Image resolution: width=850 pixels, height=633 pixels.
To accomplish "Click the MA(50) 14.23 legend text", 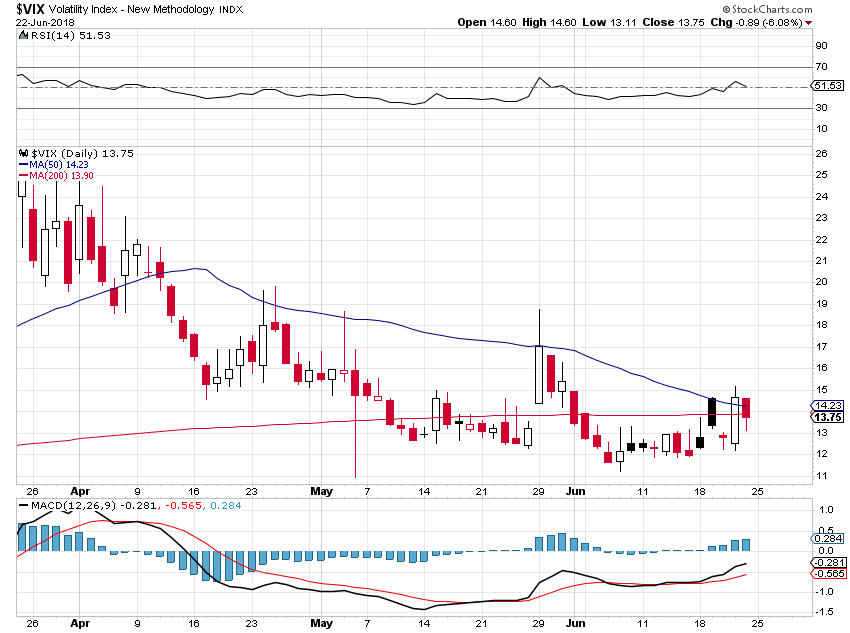I will [x=59, y=165].
